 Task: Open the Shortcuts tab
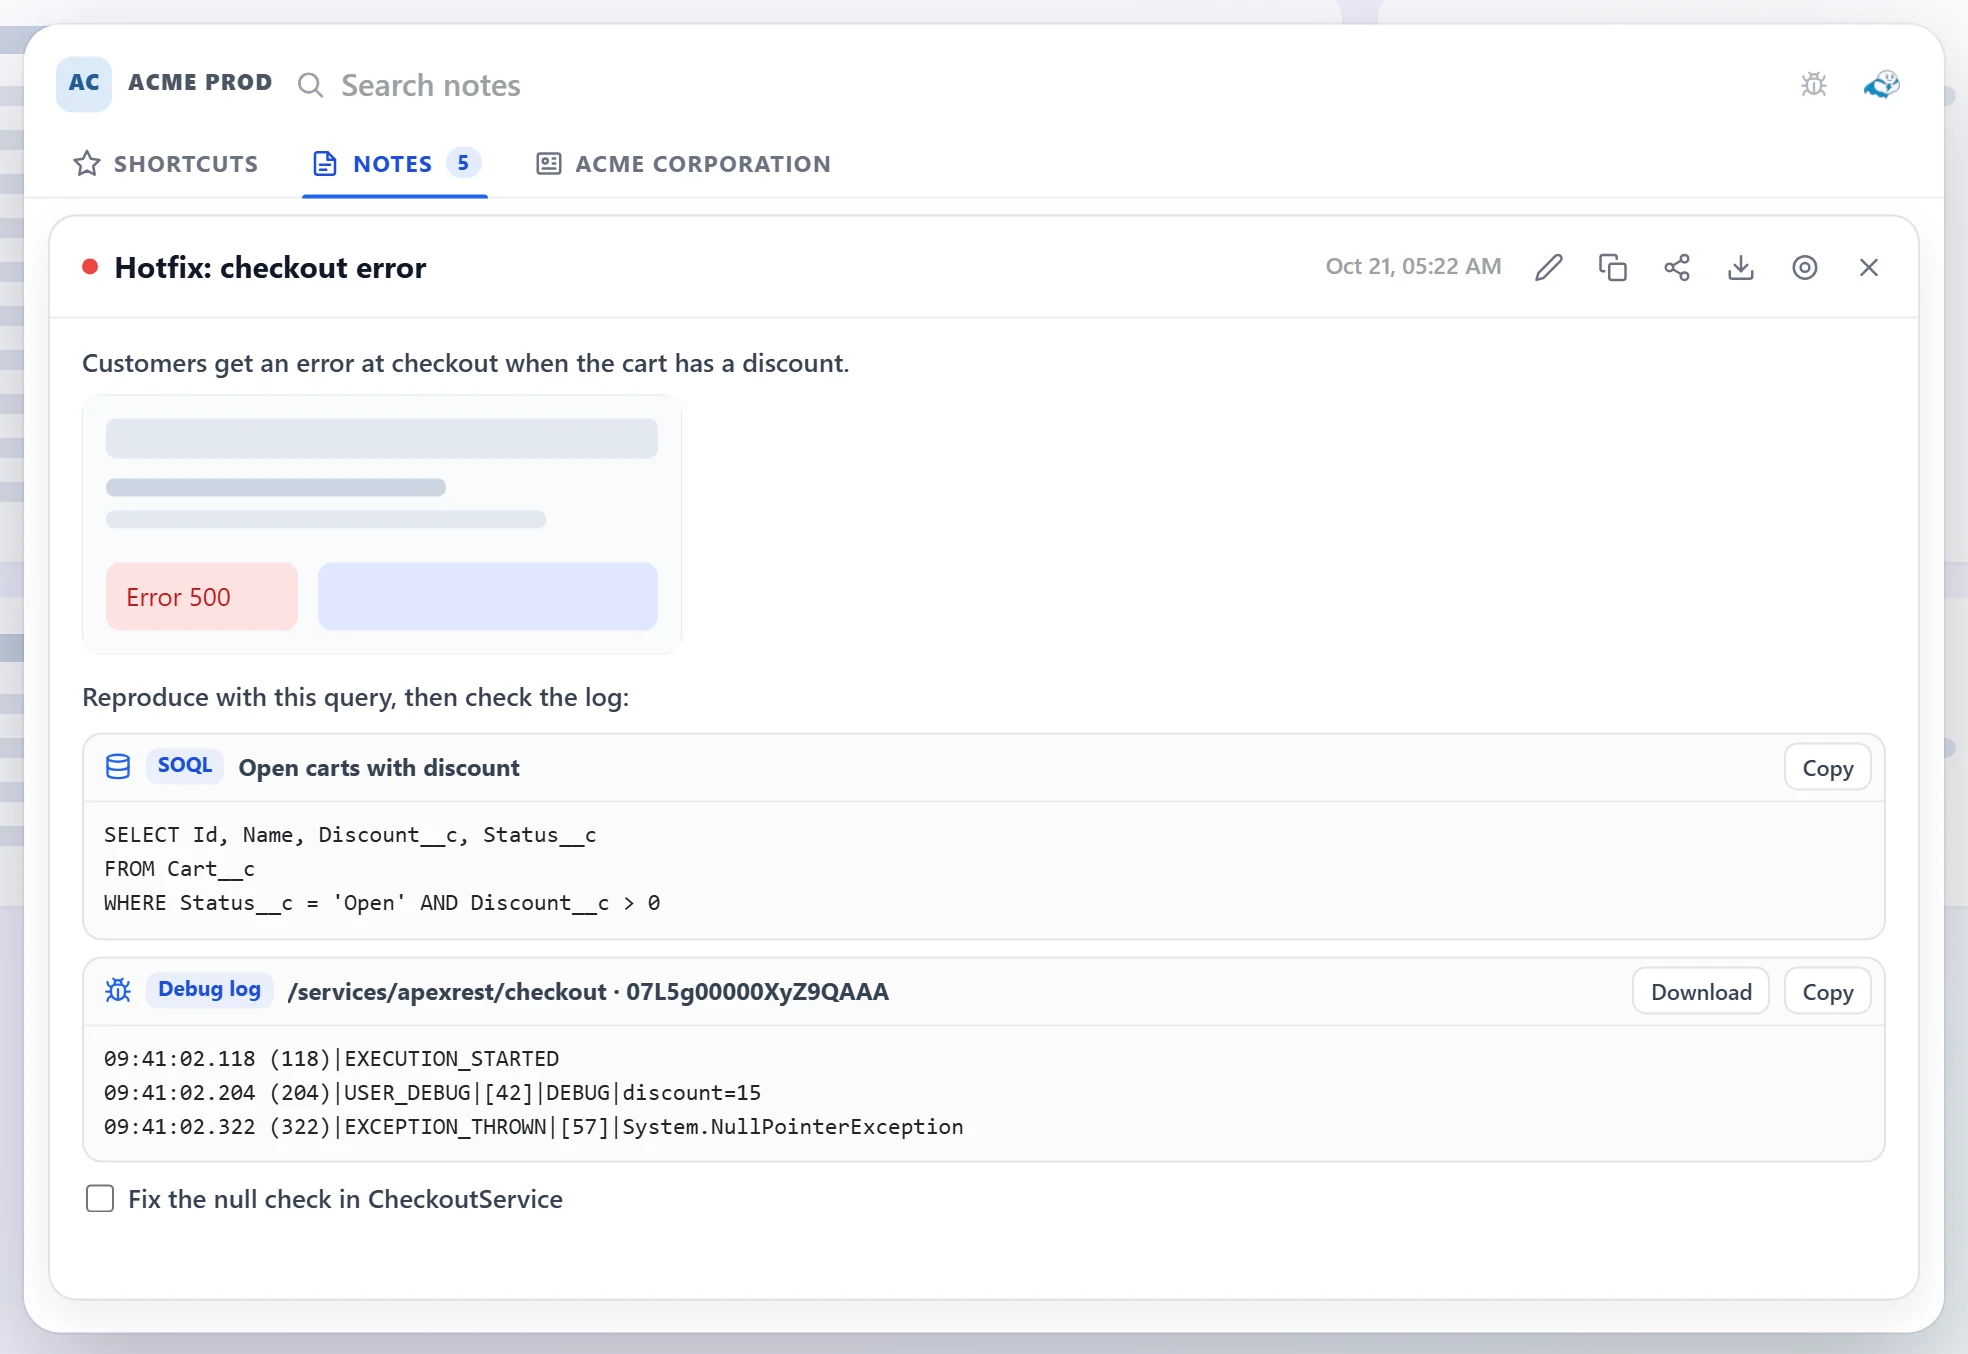(x=166, y=163)
